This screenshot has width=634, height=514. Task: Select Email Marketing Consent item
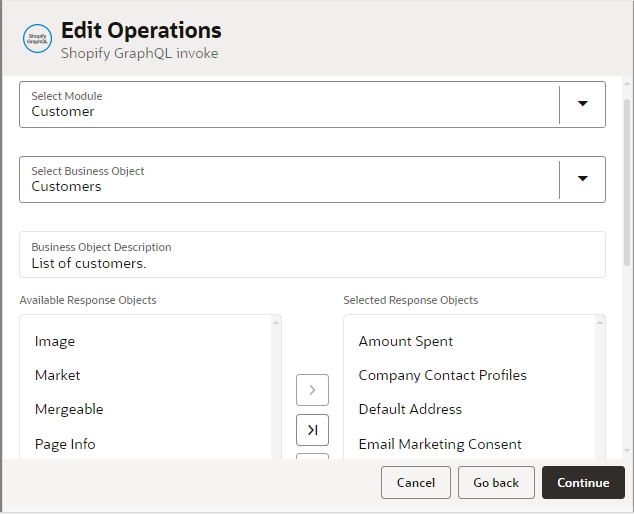pyautogui.click(x=440, y=444)
